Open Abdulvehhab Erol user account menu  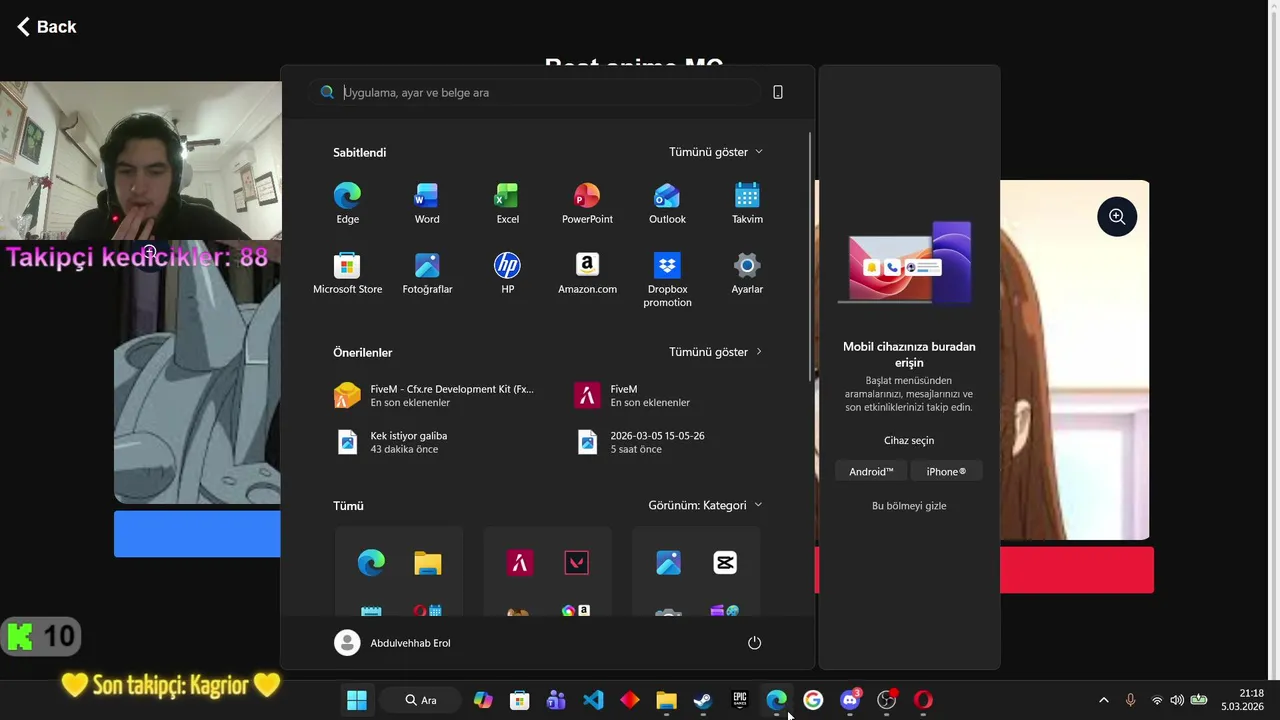coord(392,643)
